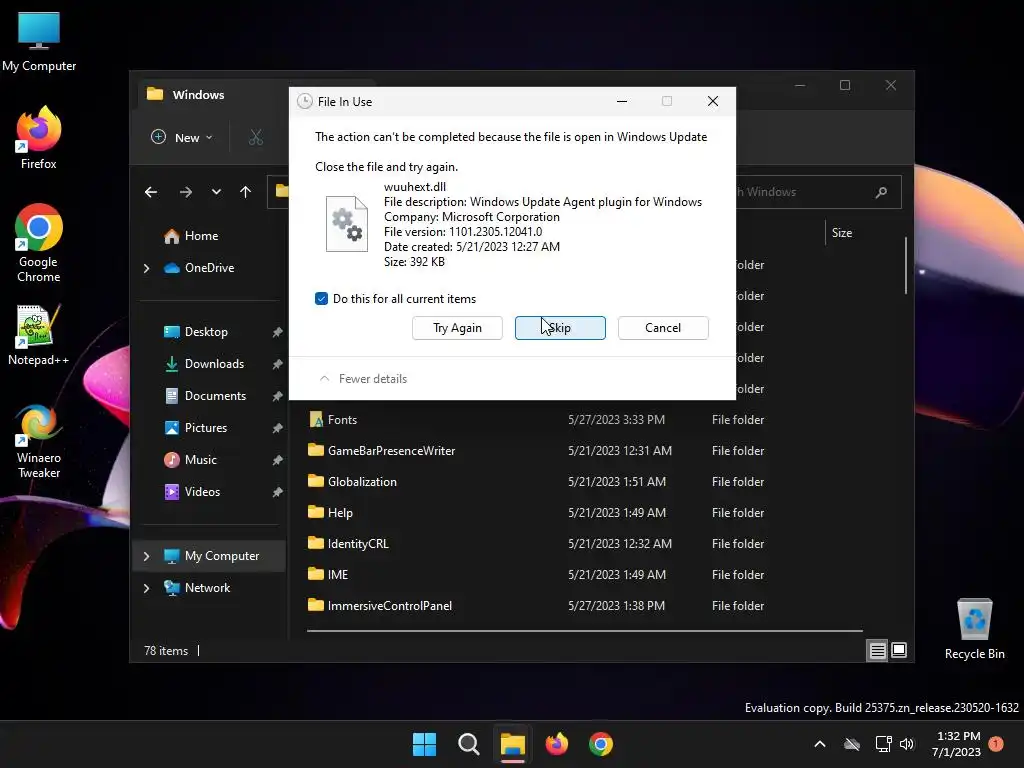Viewport: 1024px width, 768px height.
Task: Close the File In Use dialog
Action: (x=712, y=101)
